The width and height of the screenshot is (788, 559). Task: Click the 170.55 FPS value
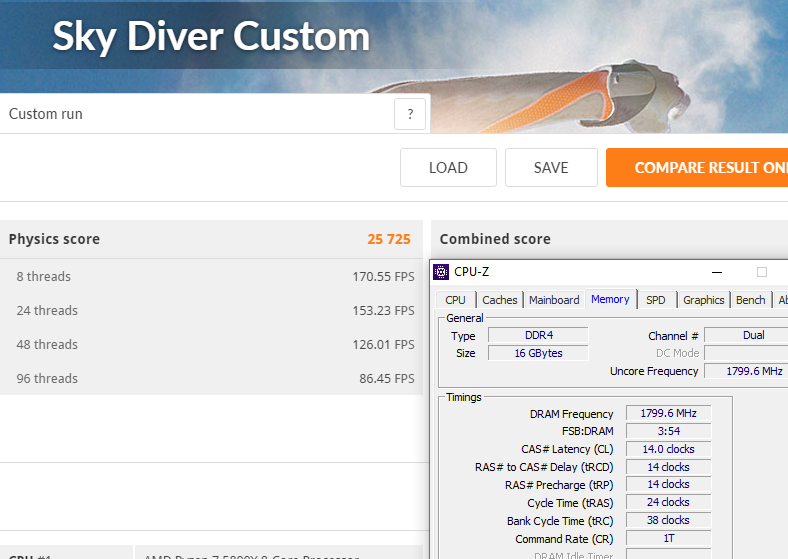click(383, 277)
